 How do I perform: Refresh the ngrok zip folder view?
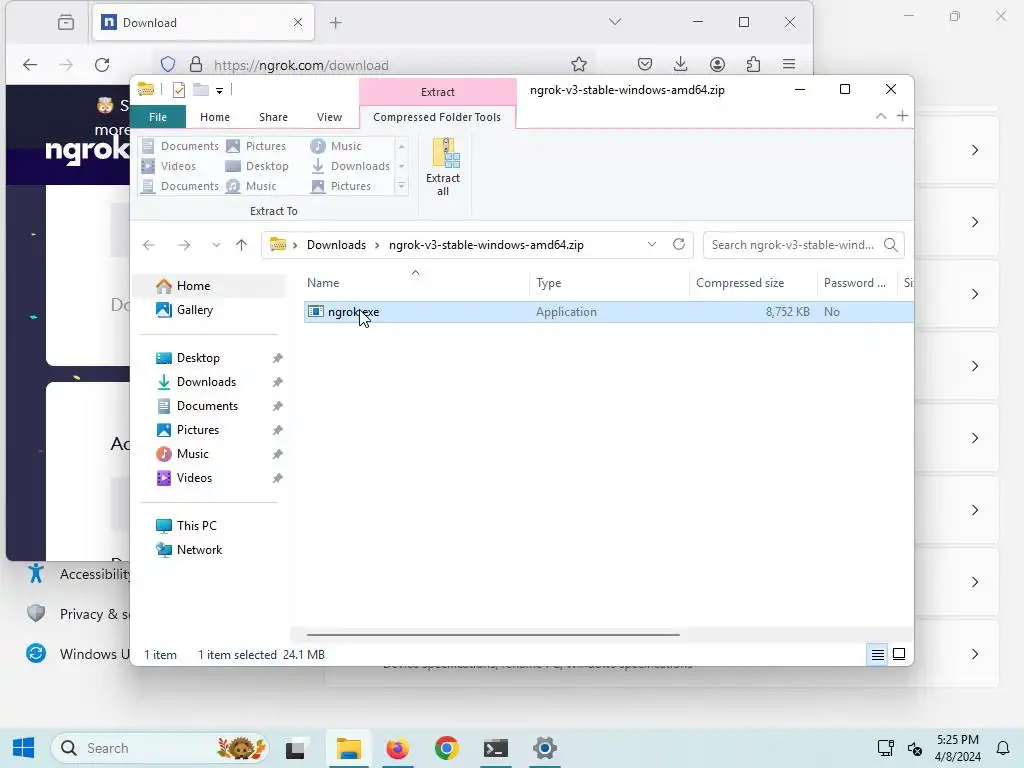click(679, 244)
